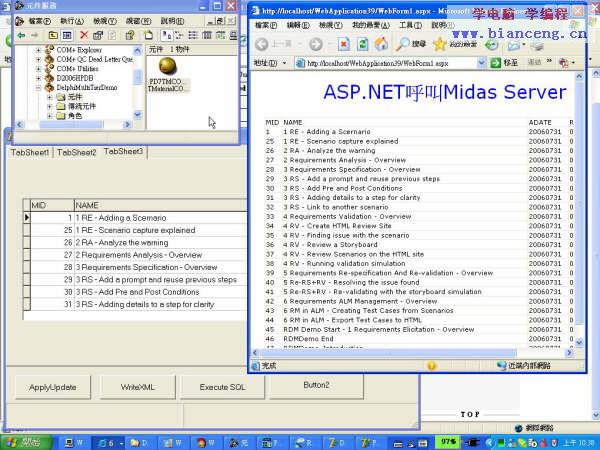The width and height of the screenshot is (600, 450).
Task: Click the WriteXML button
Action: tap(138, 387)
